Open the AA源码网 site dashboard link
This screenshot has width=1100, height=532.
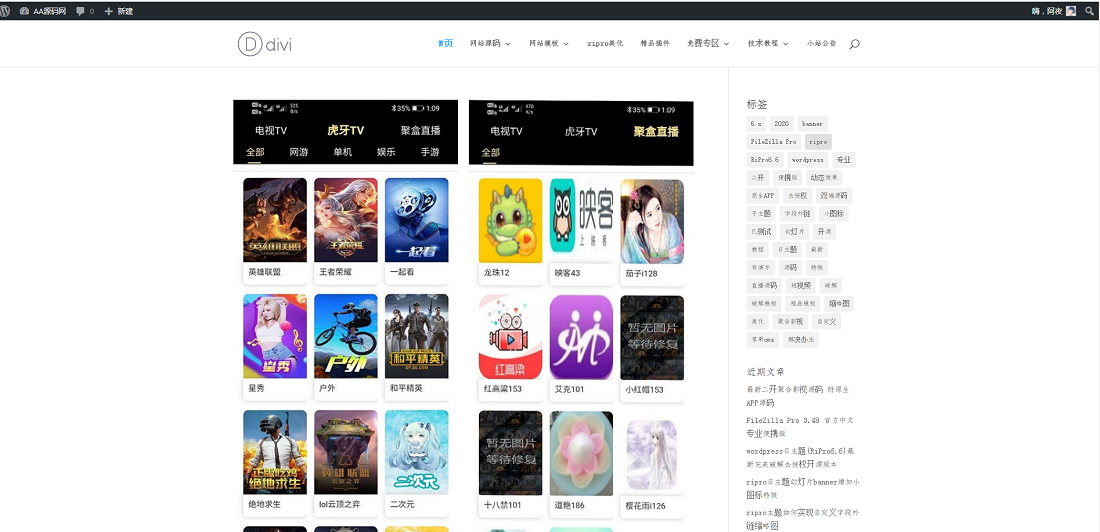(x=43, y=11)
